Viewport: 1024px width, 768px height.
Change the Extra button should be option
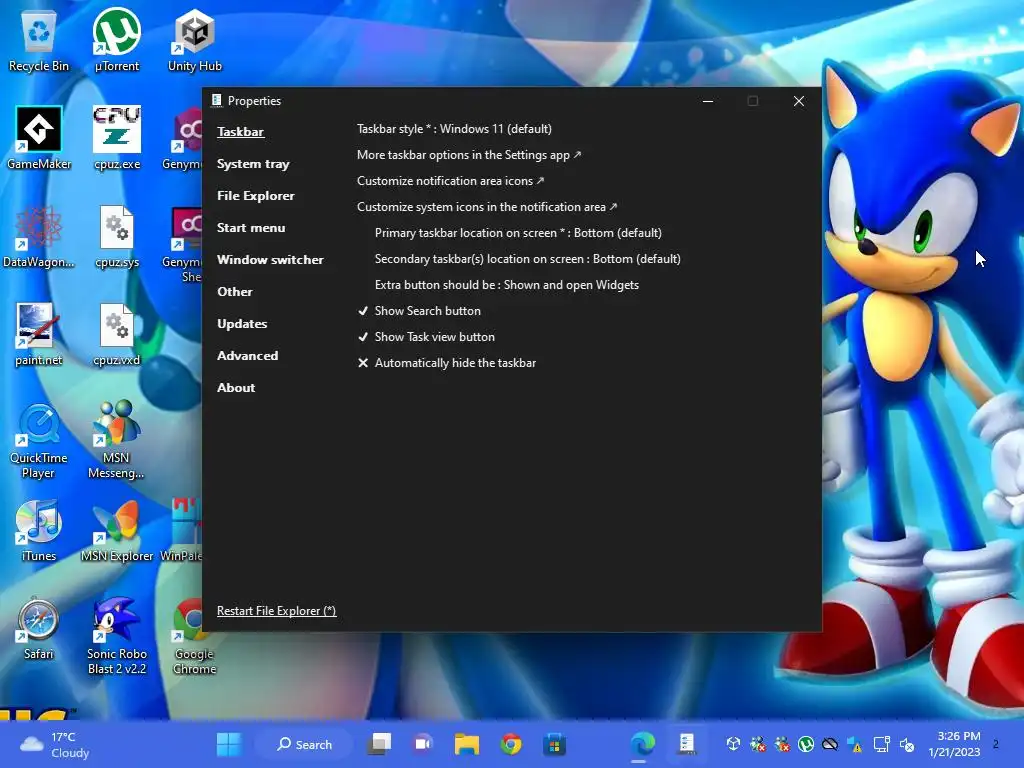click(507, 285)
